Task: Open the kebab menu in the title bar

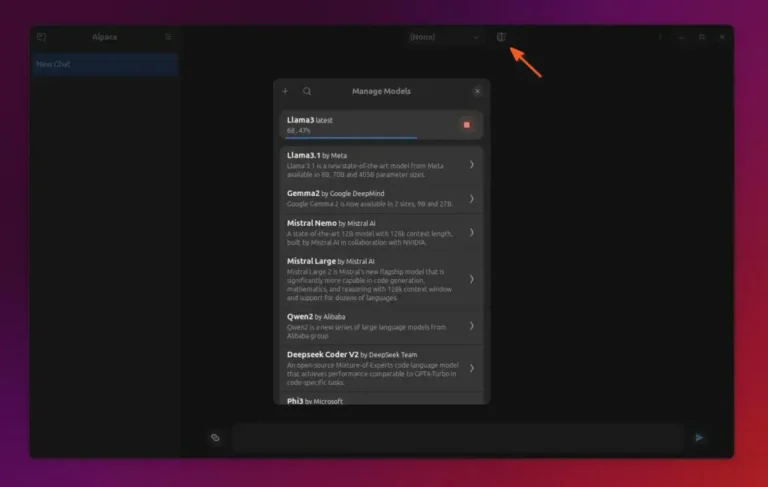Action: pyautogui.click(x=660, y=37)
